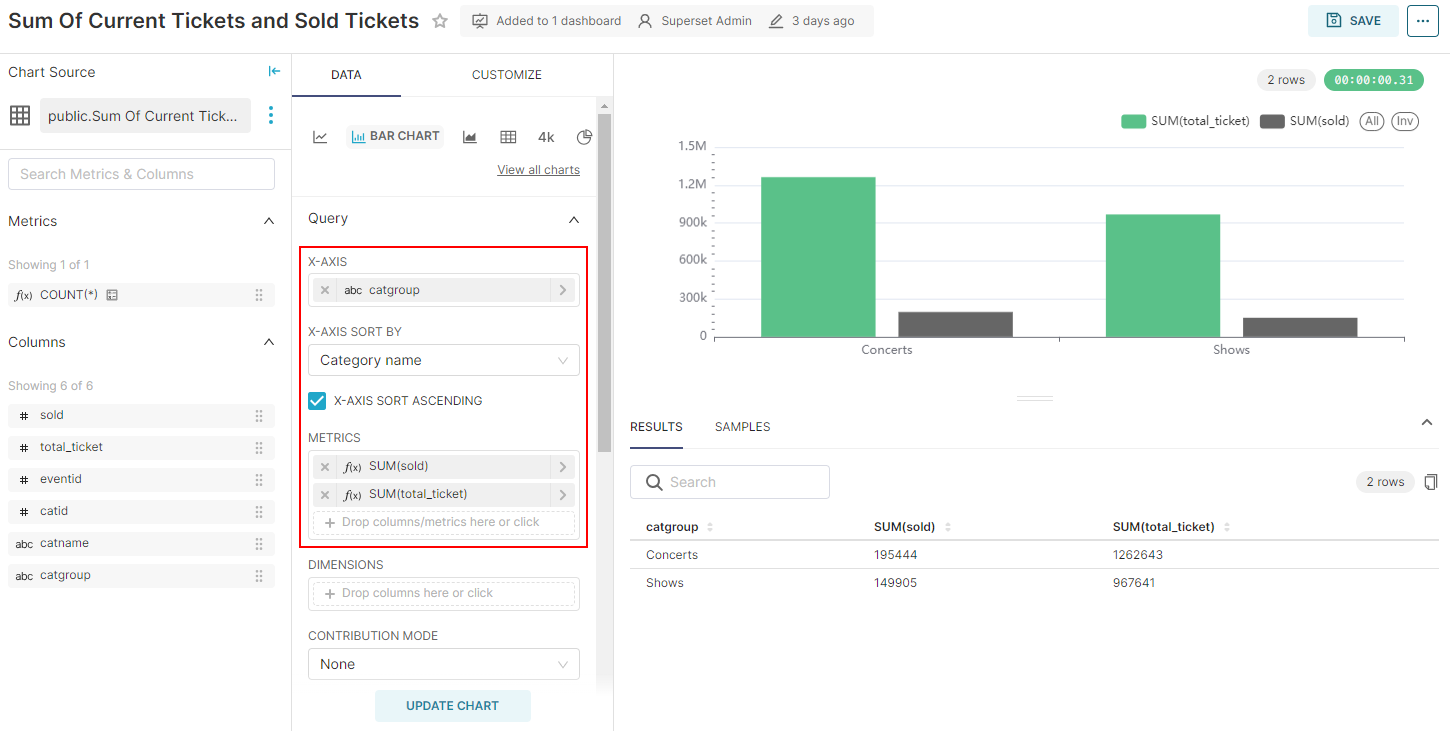Image resolution: width=1450 pixels, height=731 pixels.
Task: Remove the SUM(sold) metric
Action: click(x=325, y=467)
